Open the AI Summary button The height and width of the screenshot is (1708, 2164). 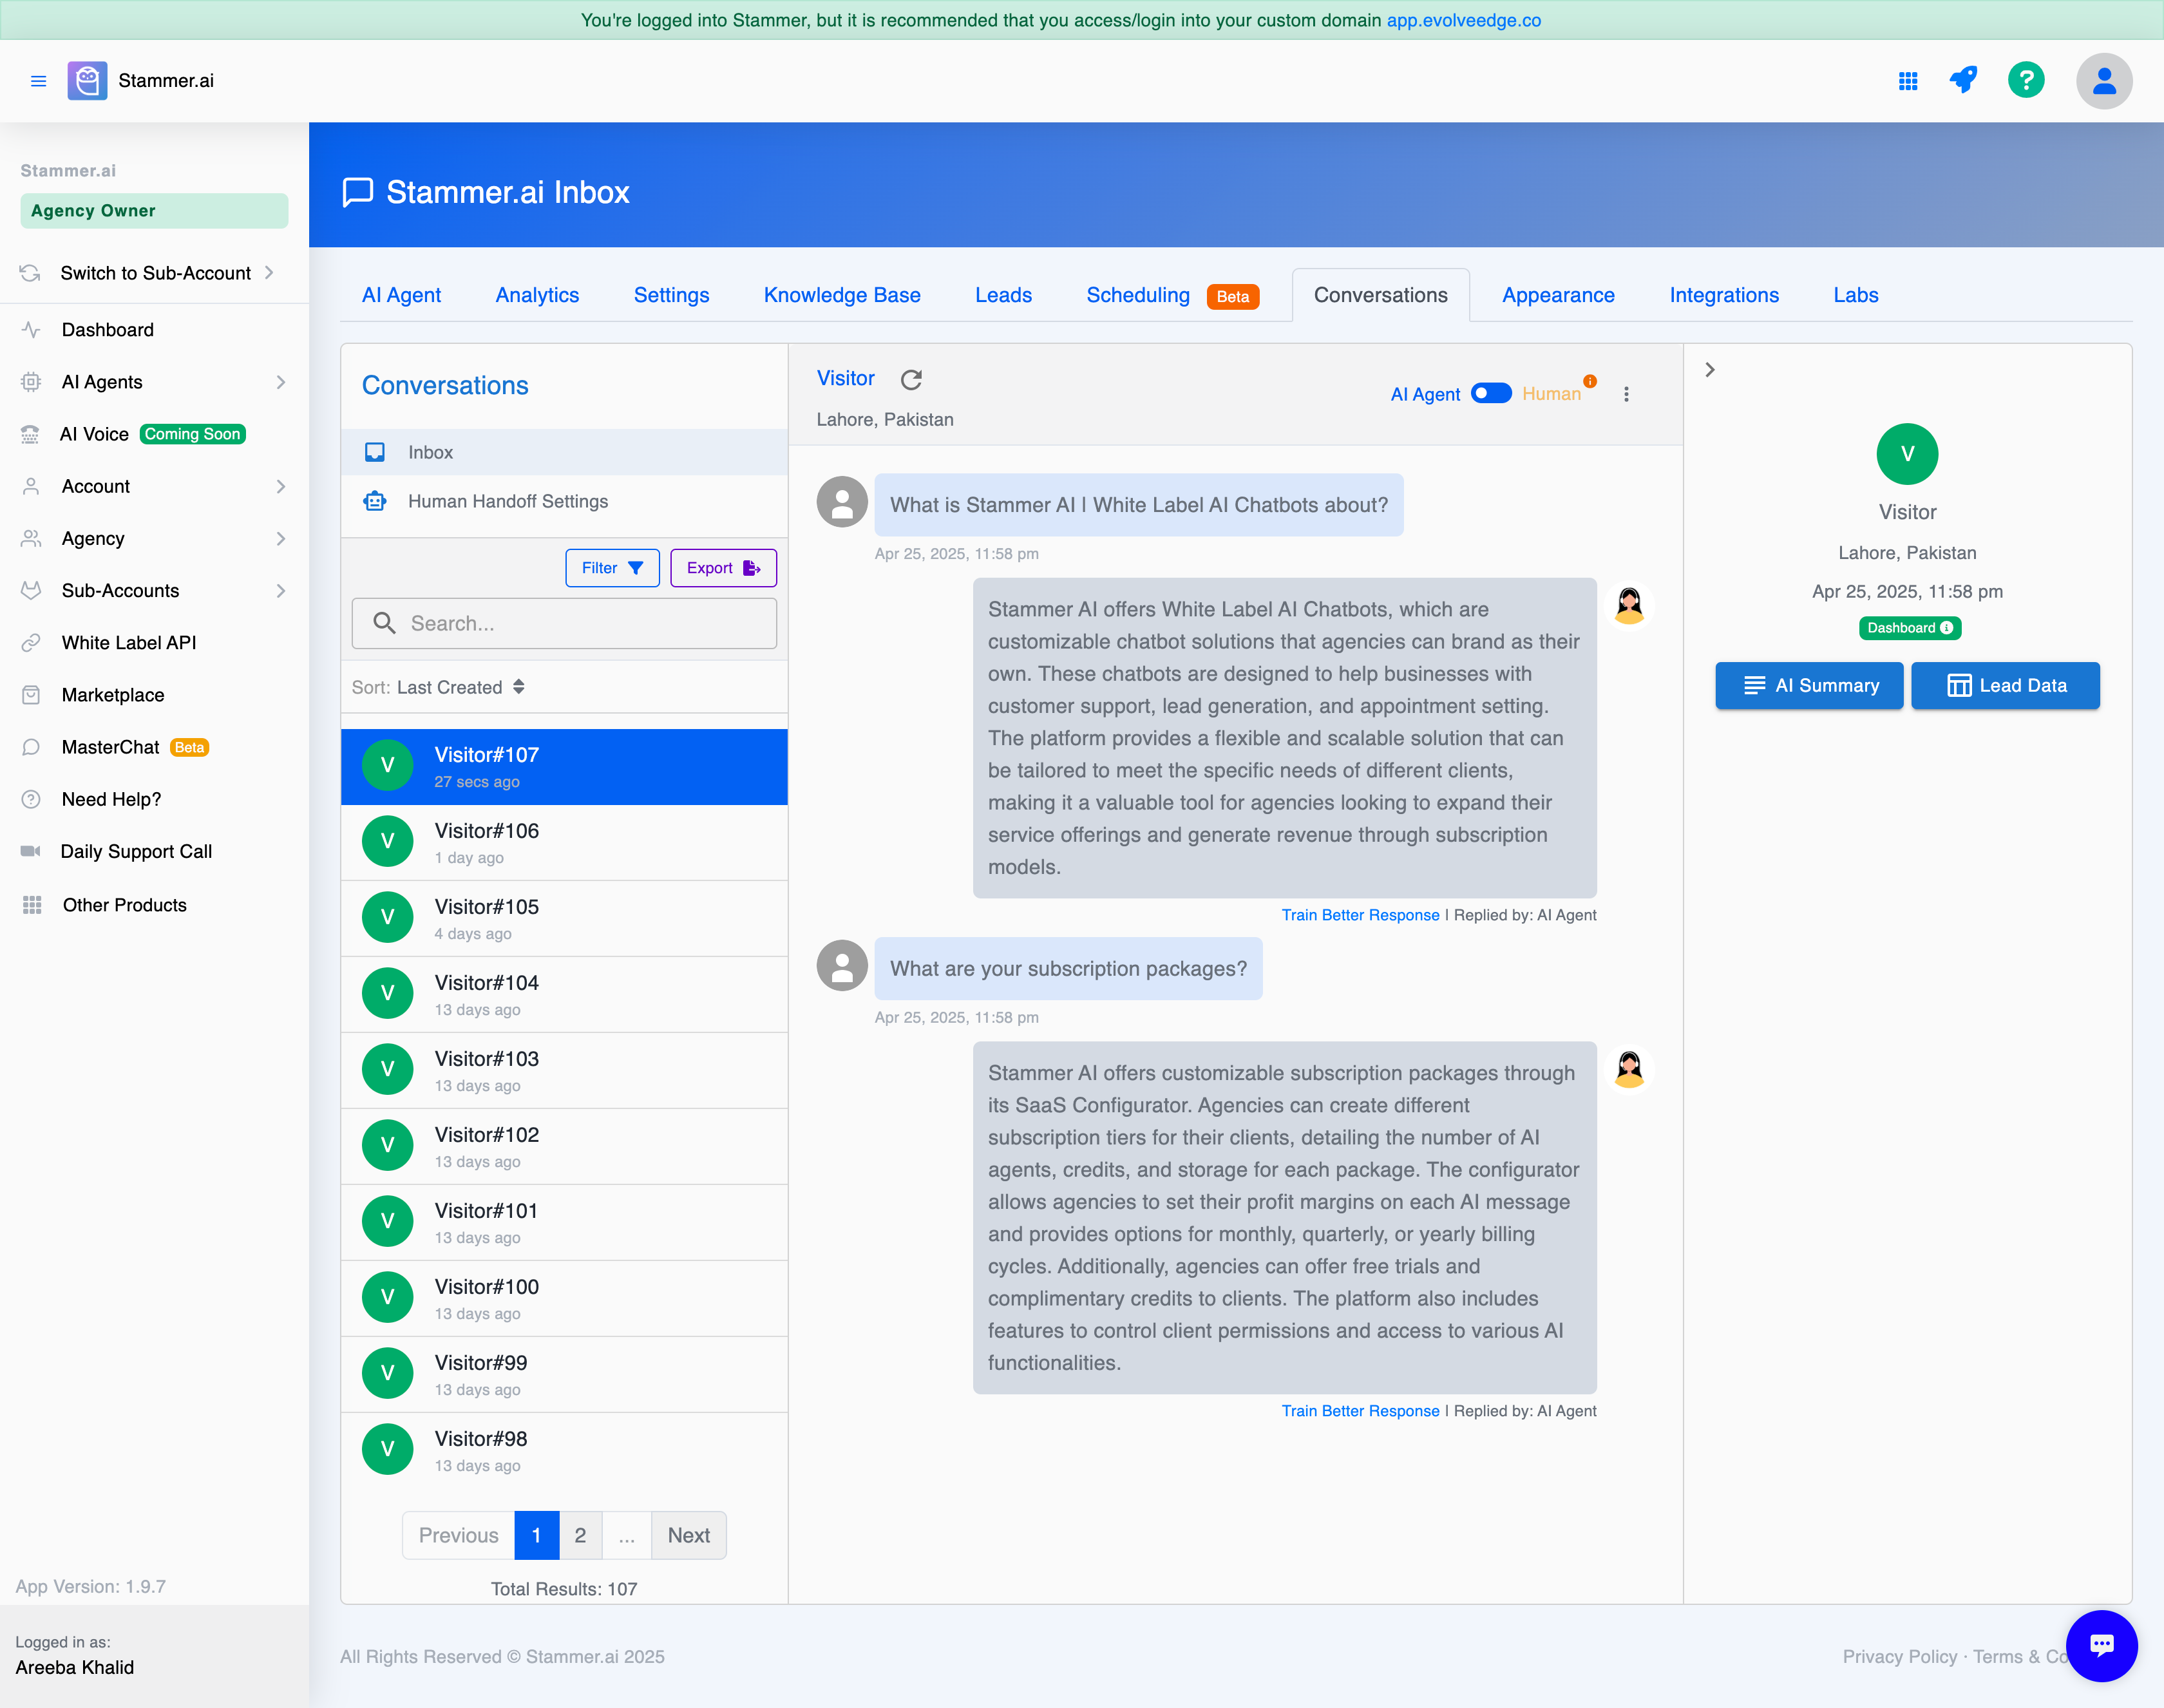pos(1809,685)
